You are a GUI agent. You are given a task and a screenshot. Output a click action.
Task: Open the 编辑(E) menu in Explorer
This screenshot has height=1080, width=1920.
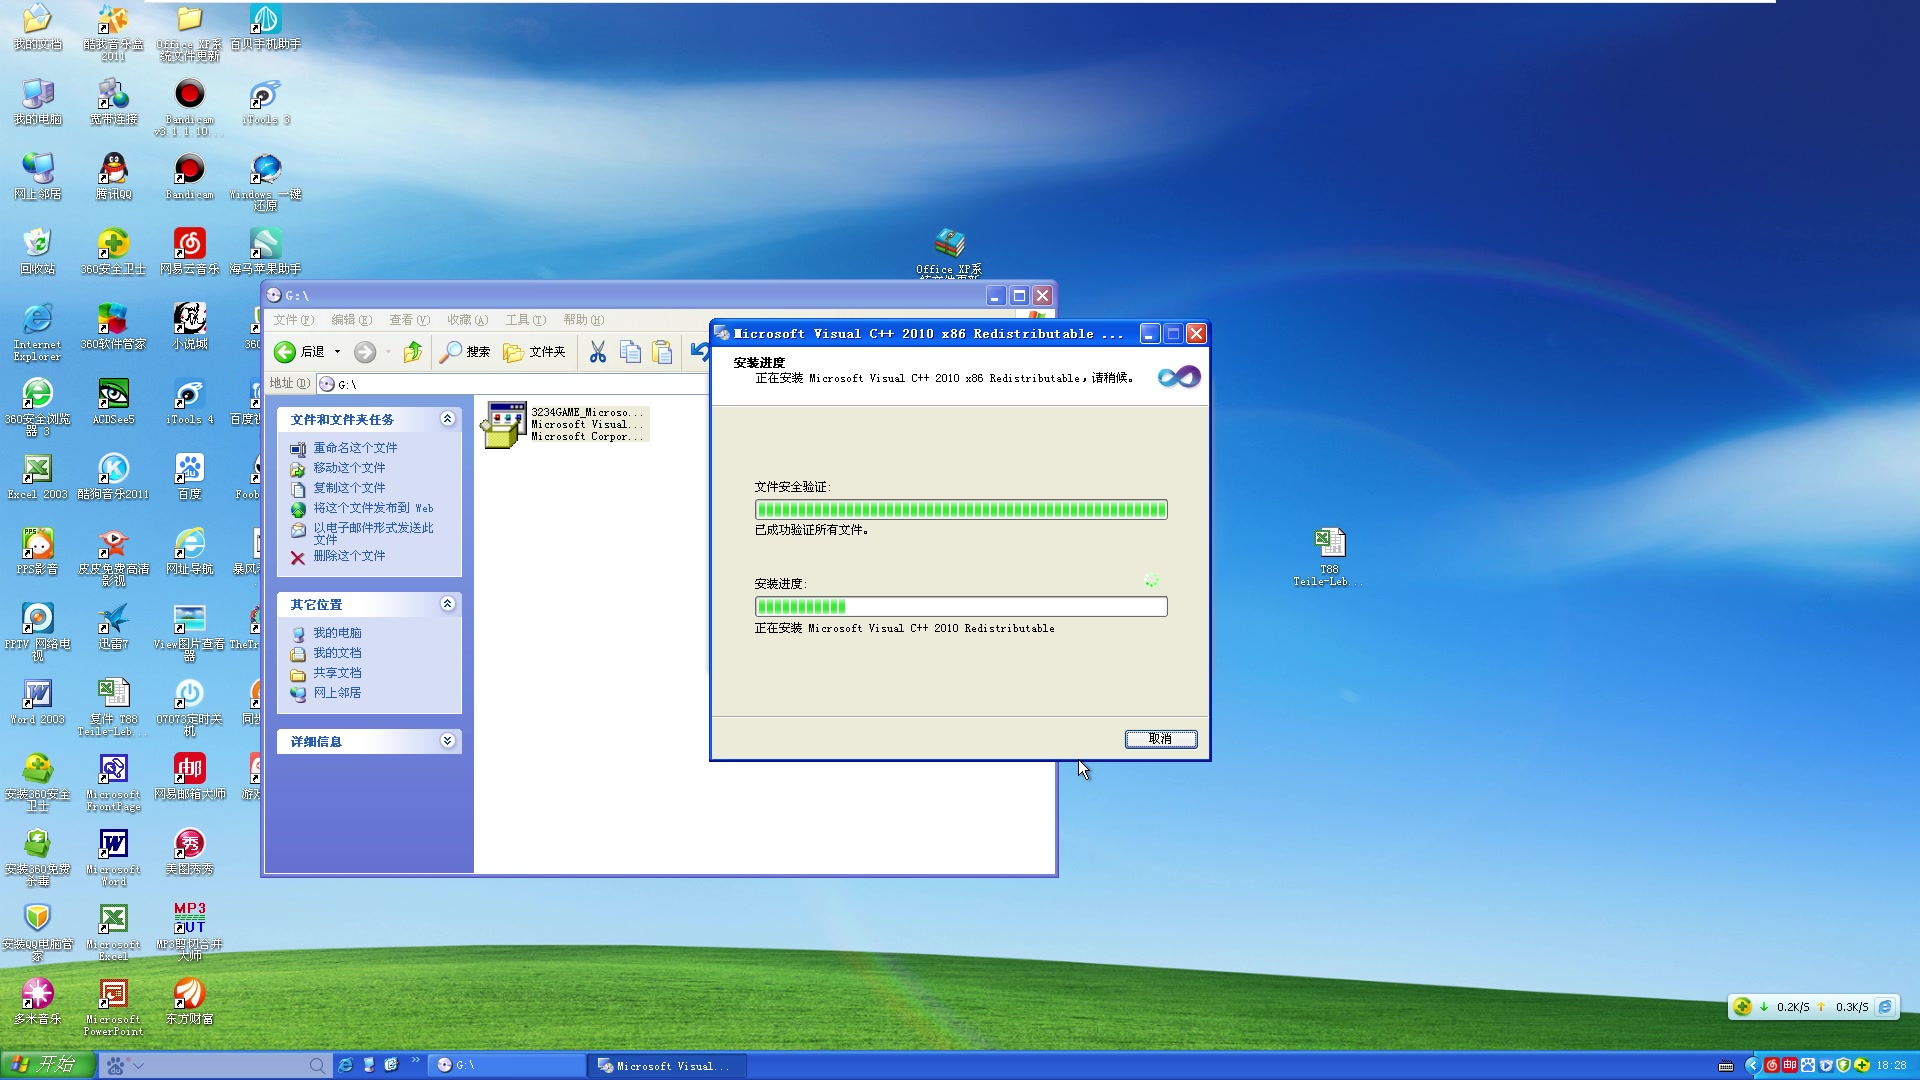352,320
